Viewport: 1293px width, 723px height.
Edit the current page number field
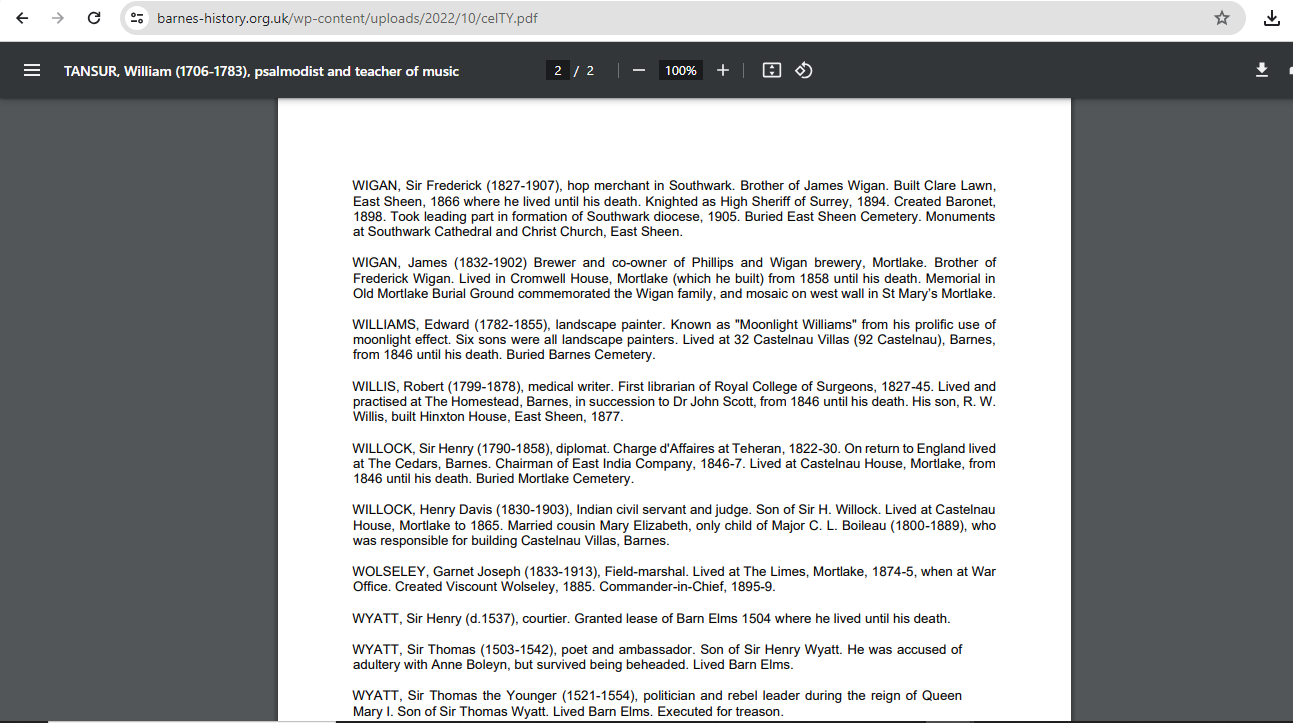tap(557, 70)
